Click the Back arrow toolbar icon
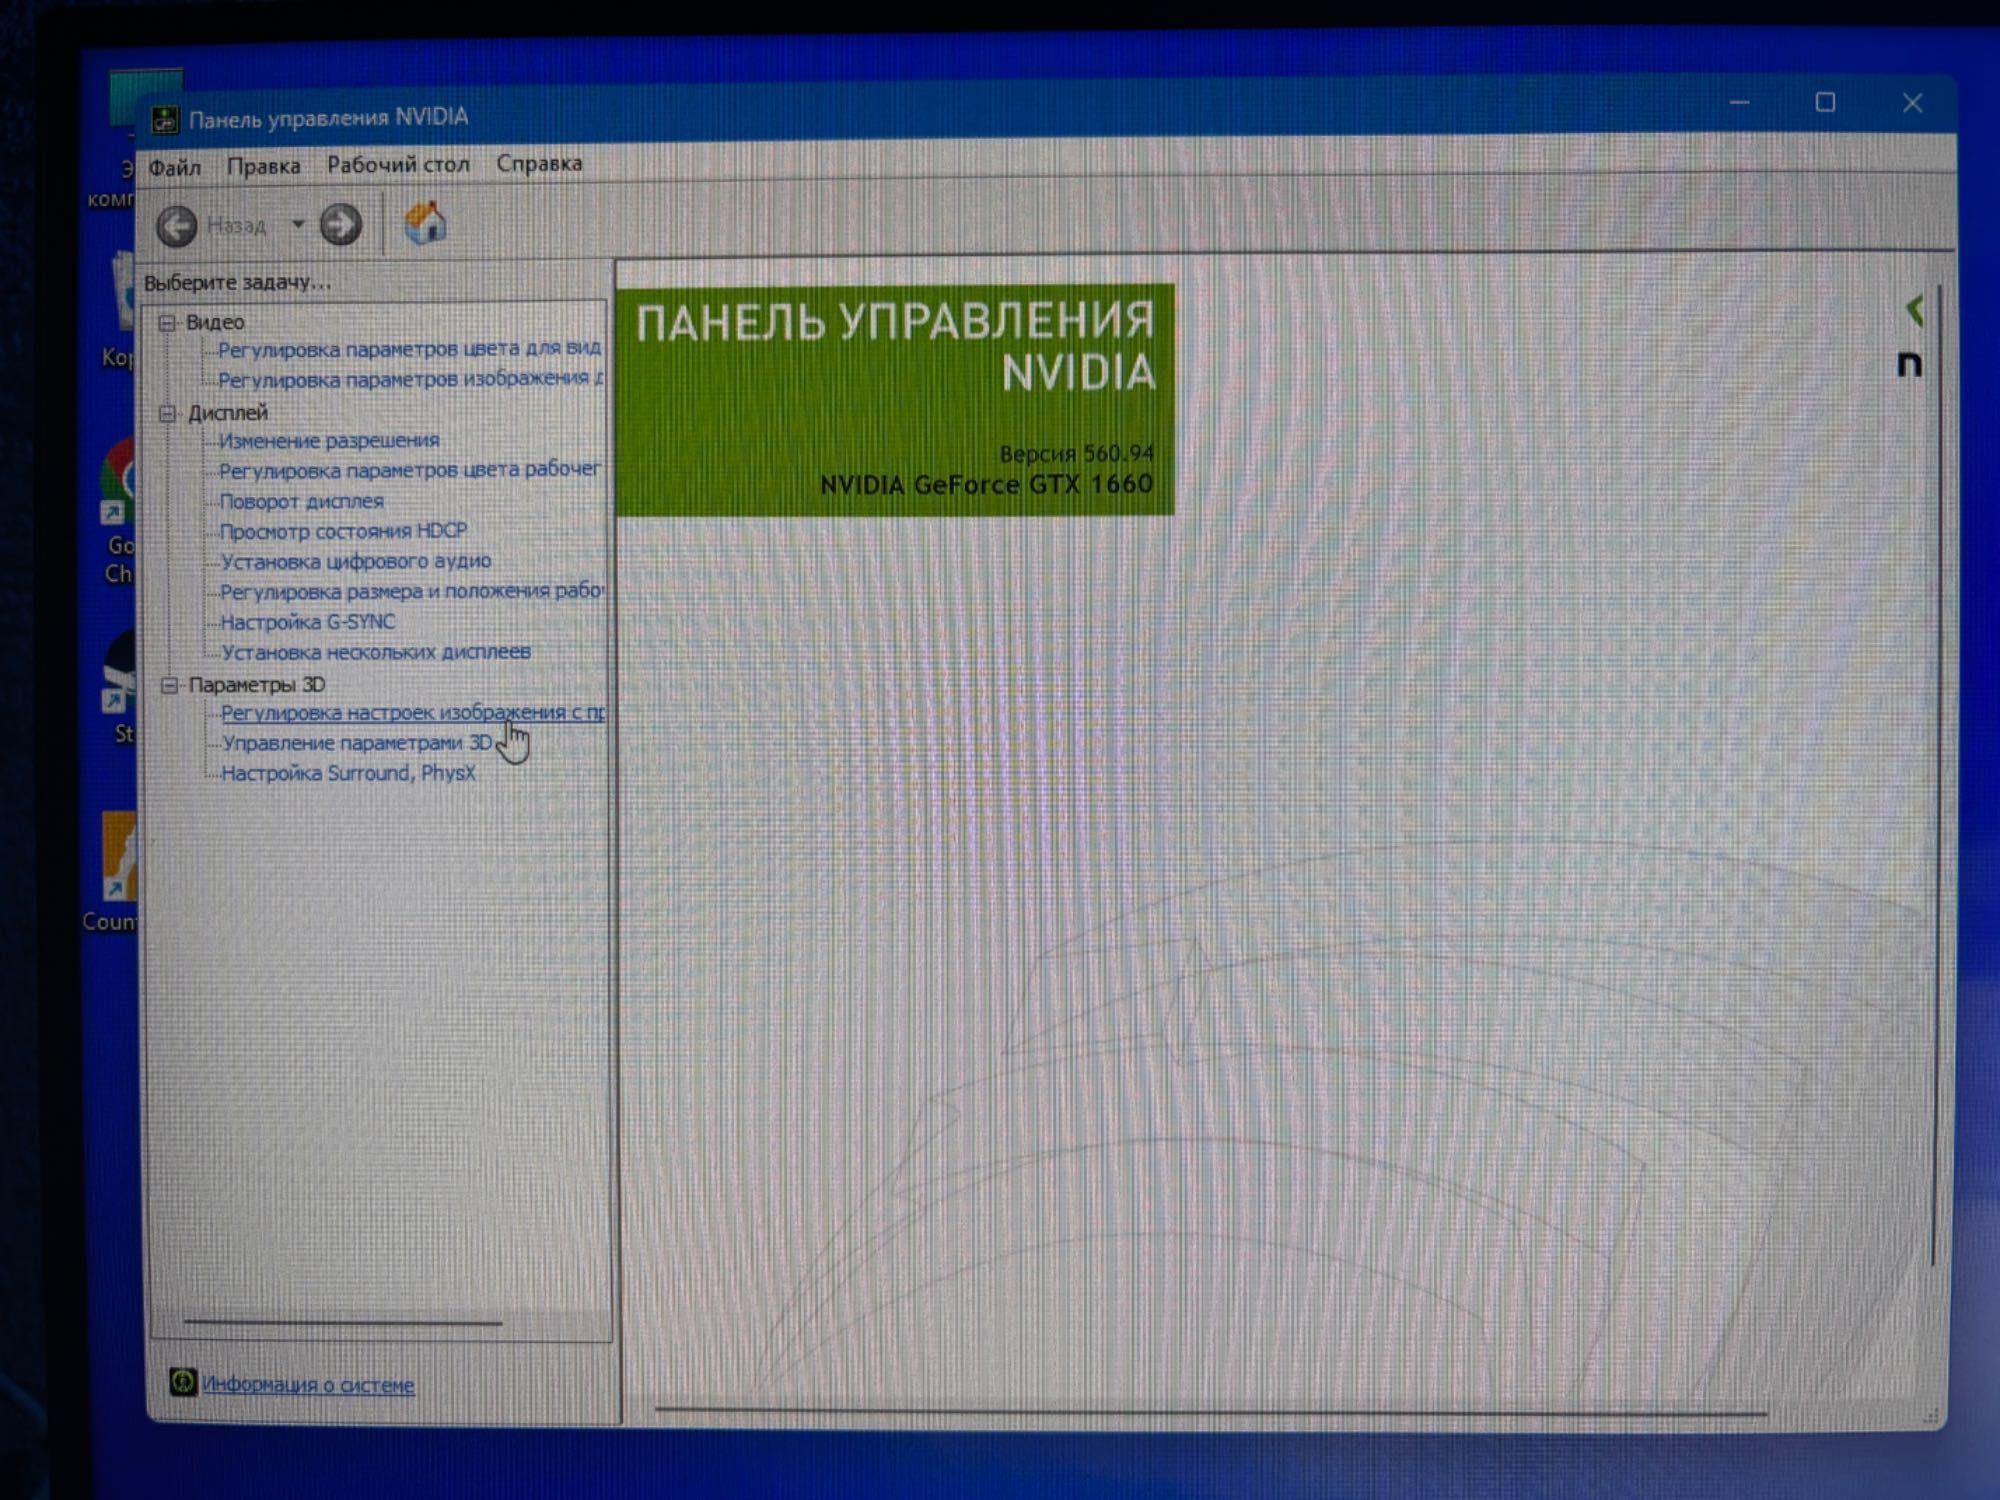This screenshot has width=2000, height=1500. [177, 226]
